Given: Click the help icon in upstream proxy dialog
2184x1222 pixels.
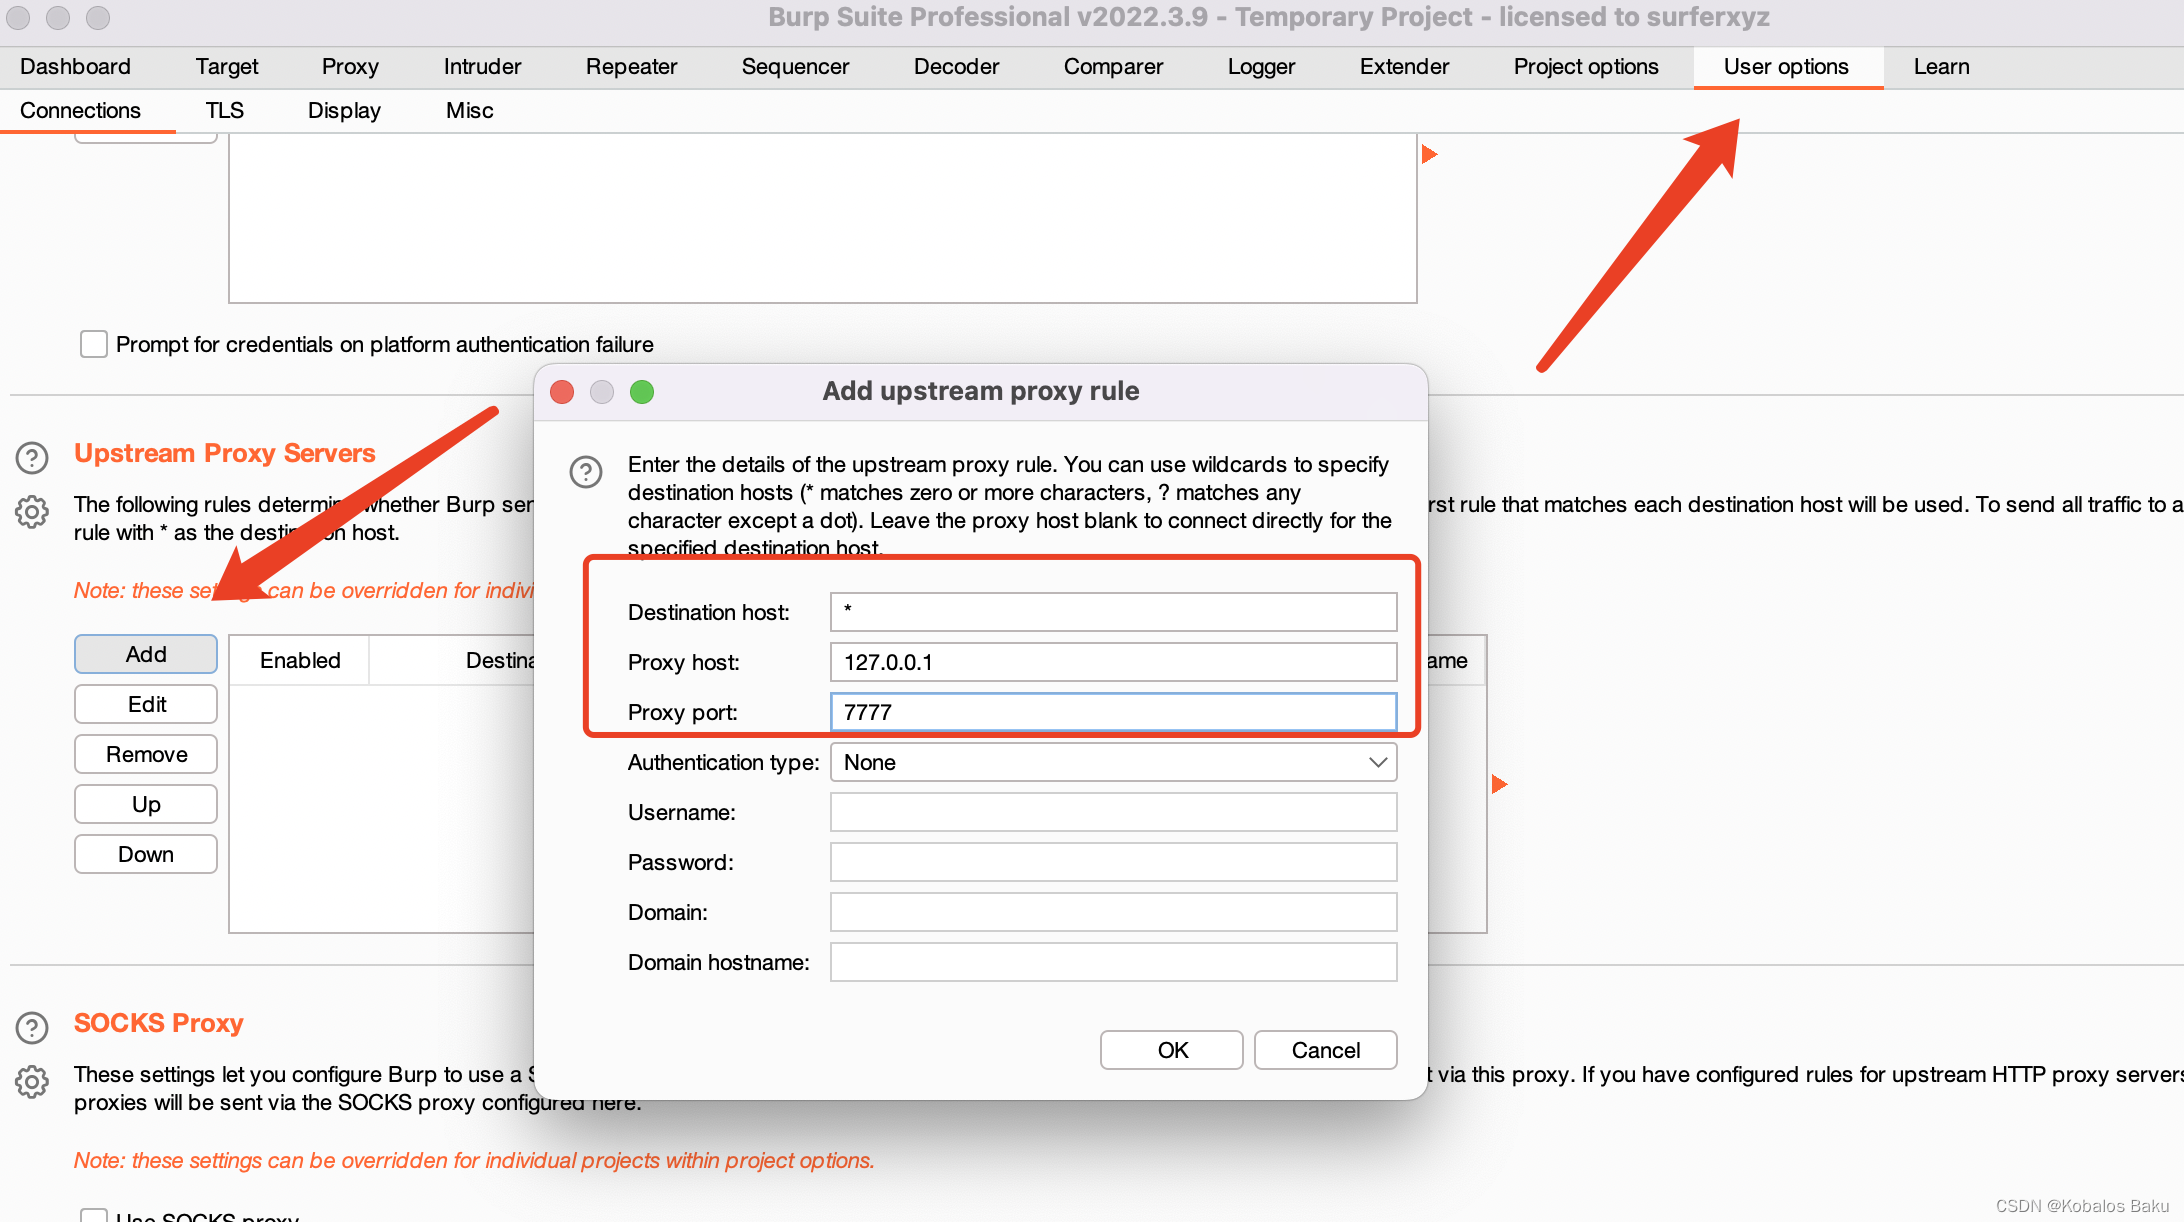Looking at the screenshot, I should 586,471.
